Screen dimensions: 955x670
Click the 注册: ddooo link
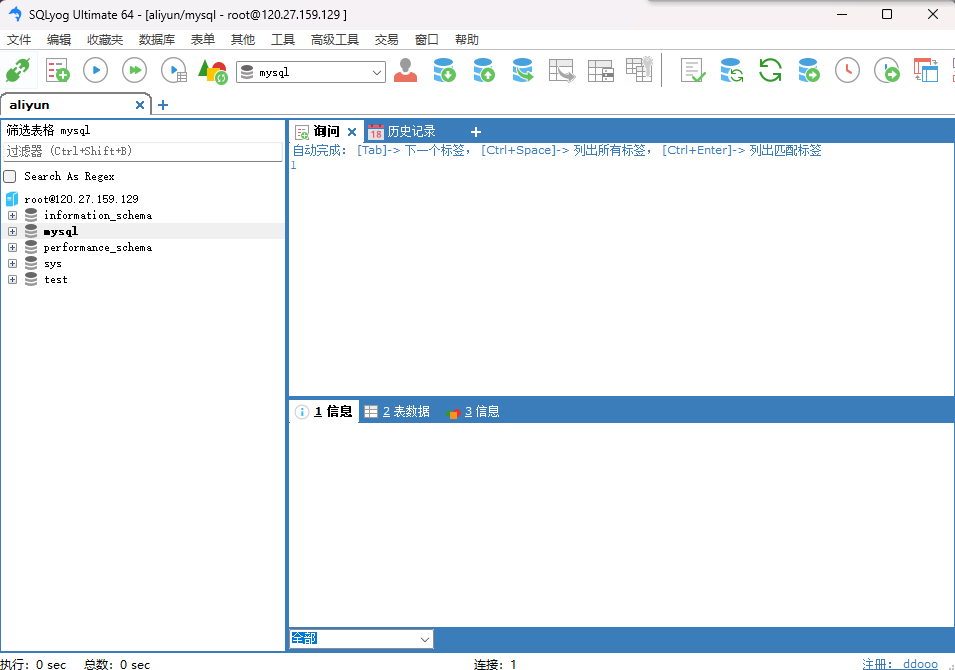point(900,664)
